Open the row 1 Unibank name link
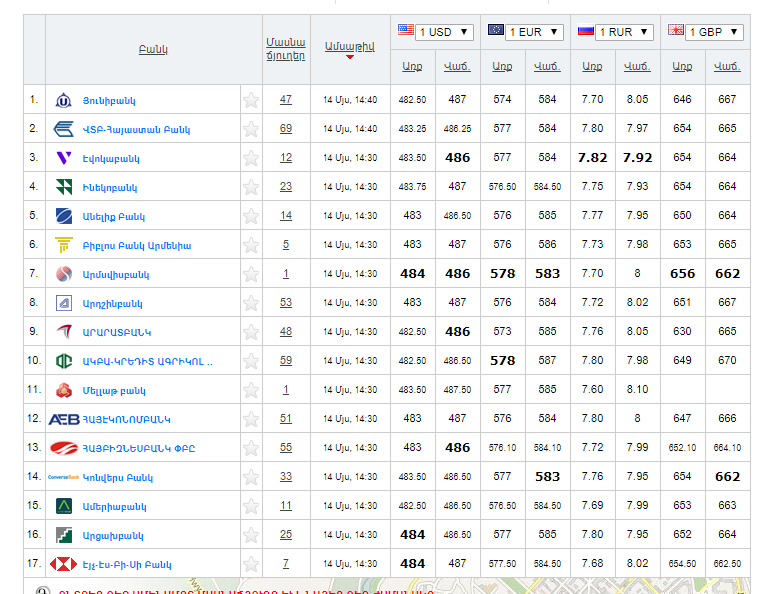761x594 pixels. pyautogui.click(x=109, y=101)
